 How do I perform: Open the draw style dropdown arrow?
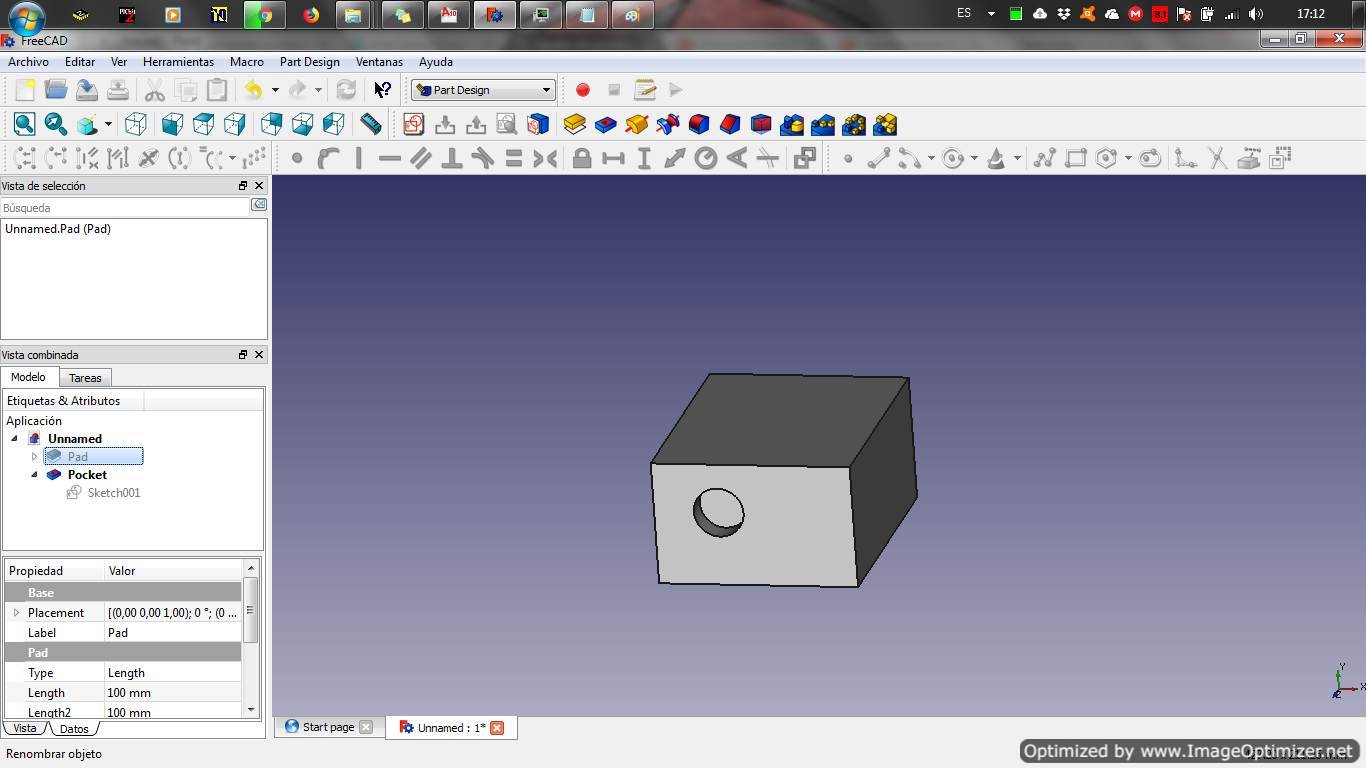pos(108,124)
